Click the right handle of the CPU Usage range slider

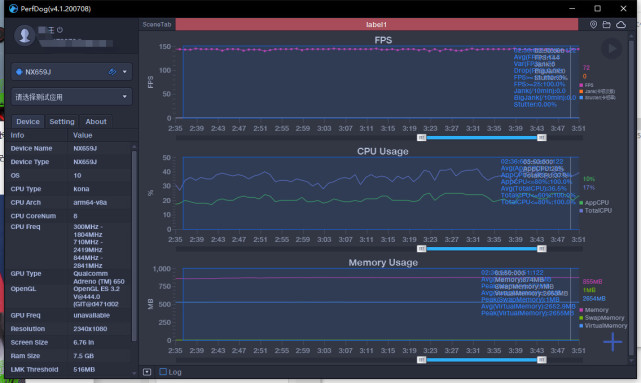pos(542,249)
